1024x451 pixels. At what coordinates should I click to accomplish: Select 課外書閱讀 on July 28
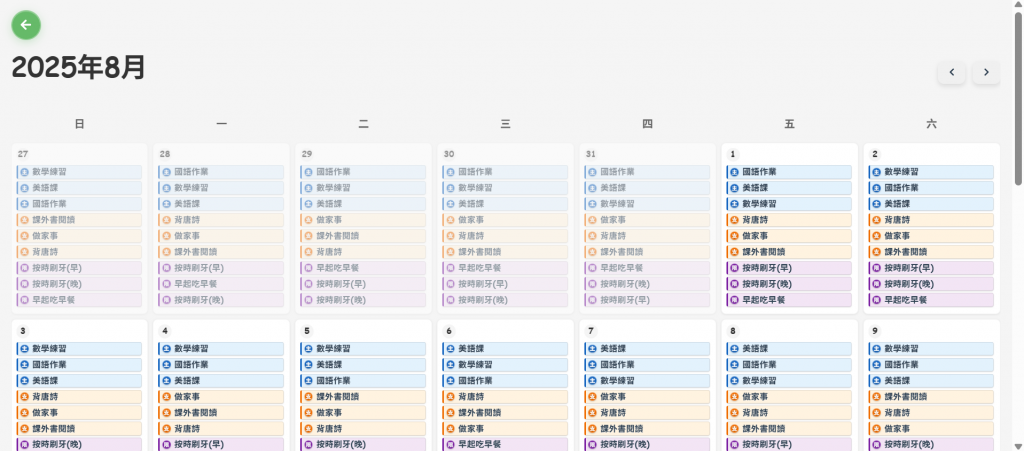click(x=221, y=252)
